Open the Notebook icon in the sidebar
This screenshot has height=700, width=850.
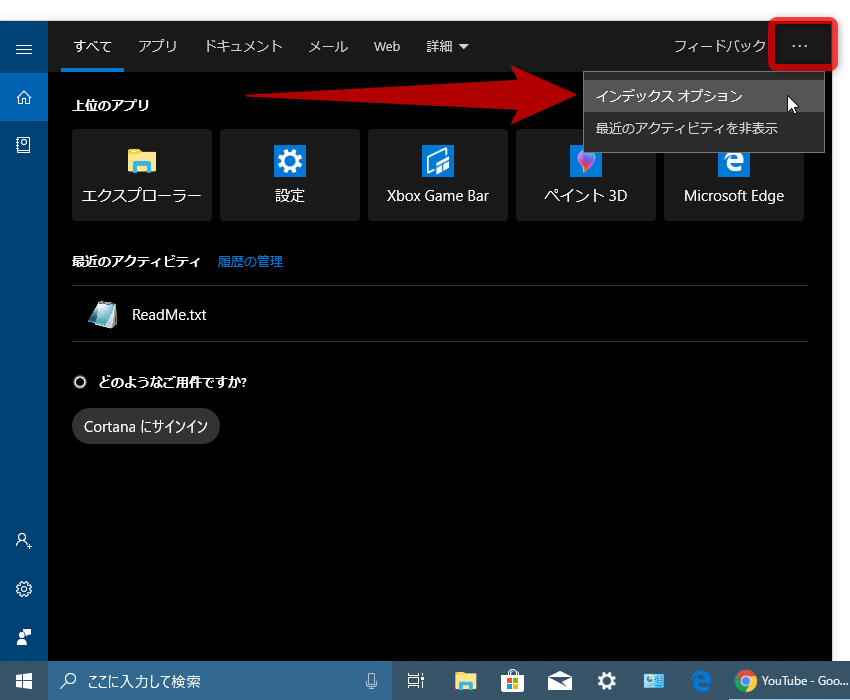(x=23, y=145)
